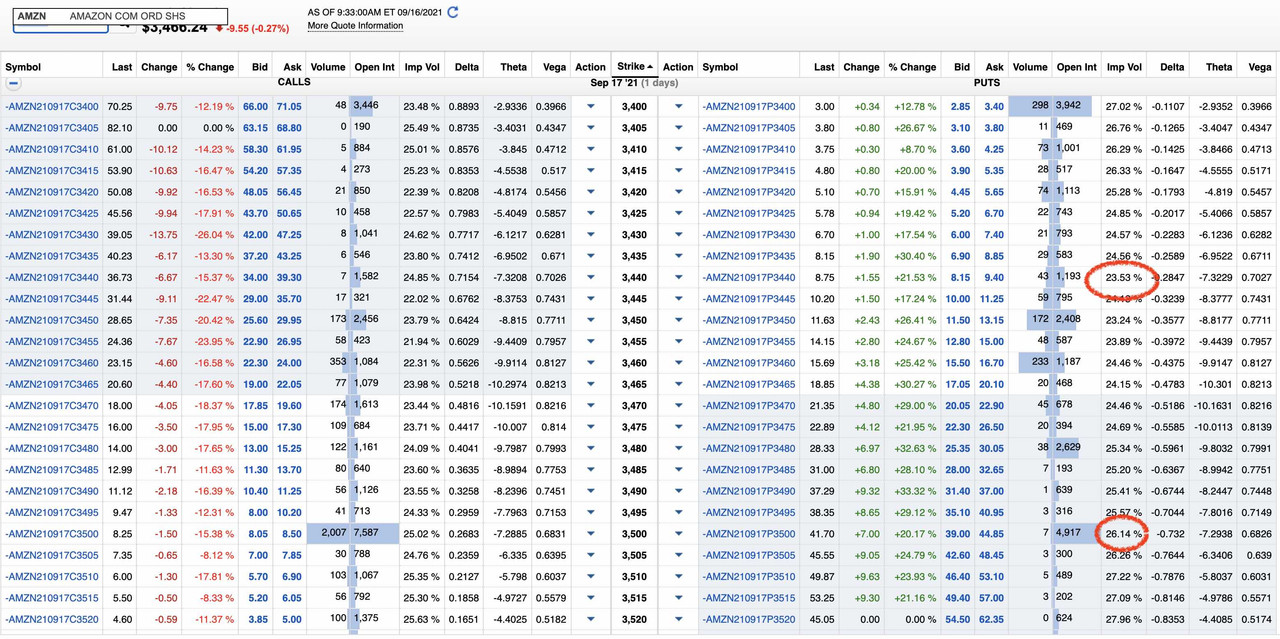1280x639 pixels.
Task: Sort calls by the Open Int column header
Action: 375,67
